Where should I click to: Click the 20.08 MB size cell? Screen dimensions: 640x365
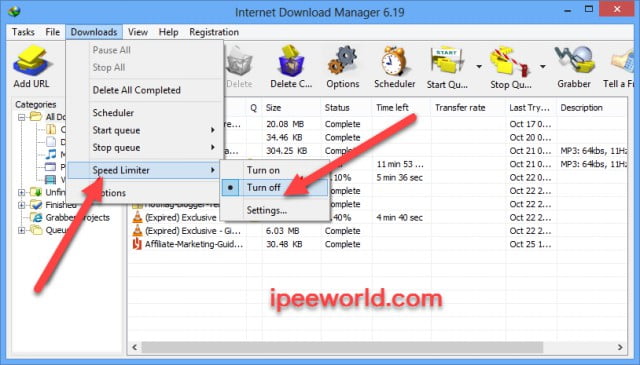[x=285, y=124]
